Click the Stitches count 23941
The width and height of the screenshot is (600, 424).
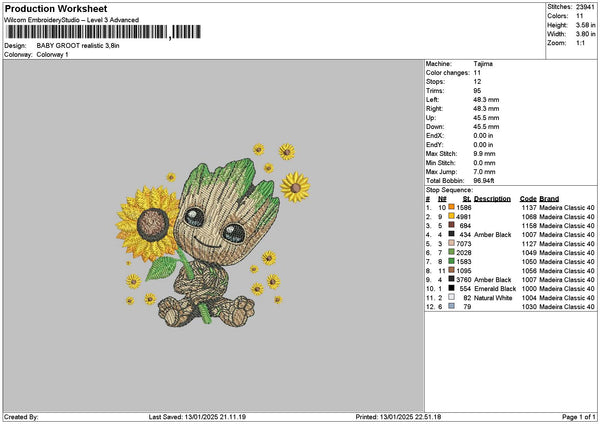click(585, 7)
